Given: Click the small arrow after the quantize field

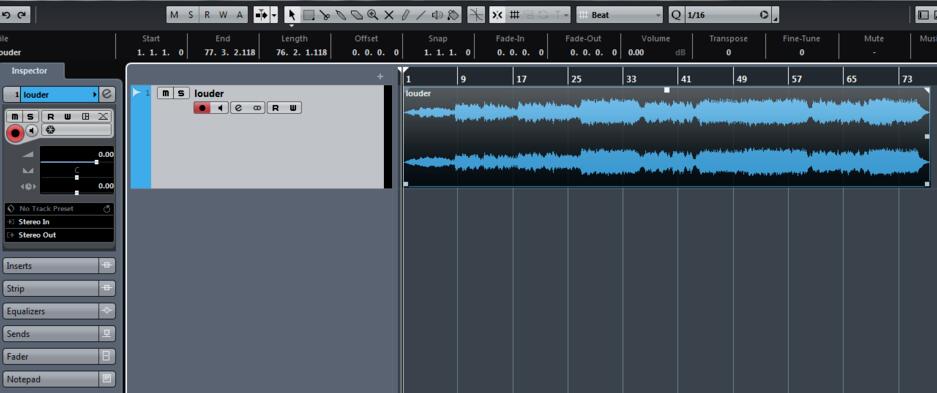Looking at the screenshot, I should 776,15.
